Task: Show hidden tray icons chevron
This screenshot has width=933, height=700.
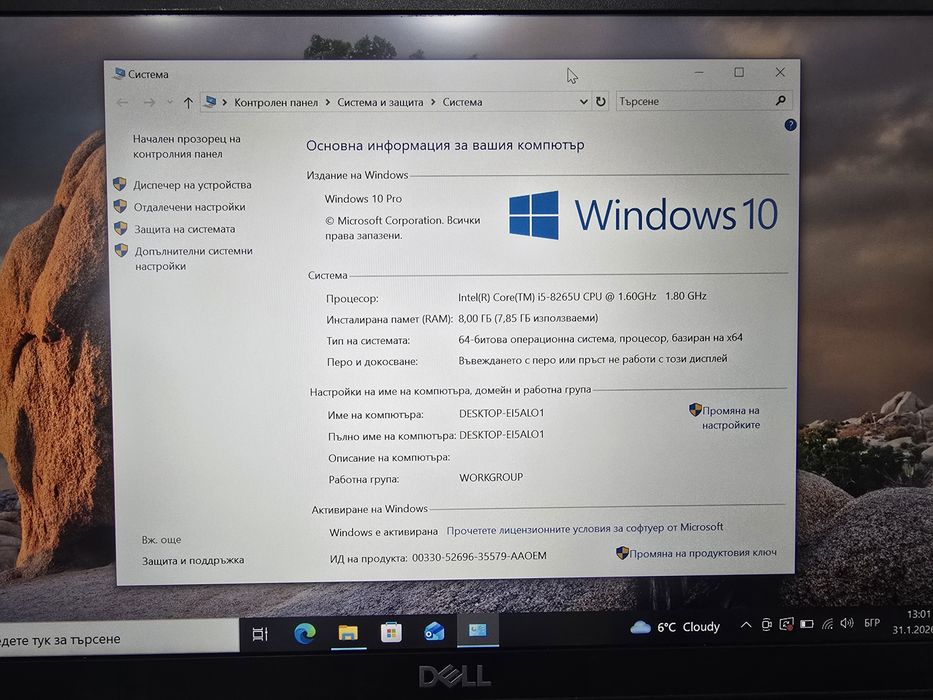Action: click(746, 625)
